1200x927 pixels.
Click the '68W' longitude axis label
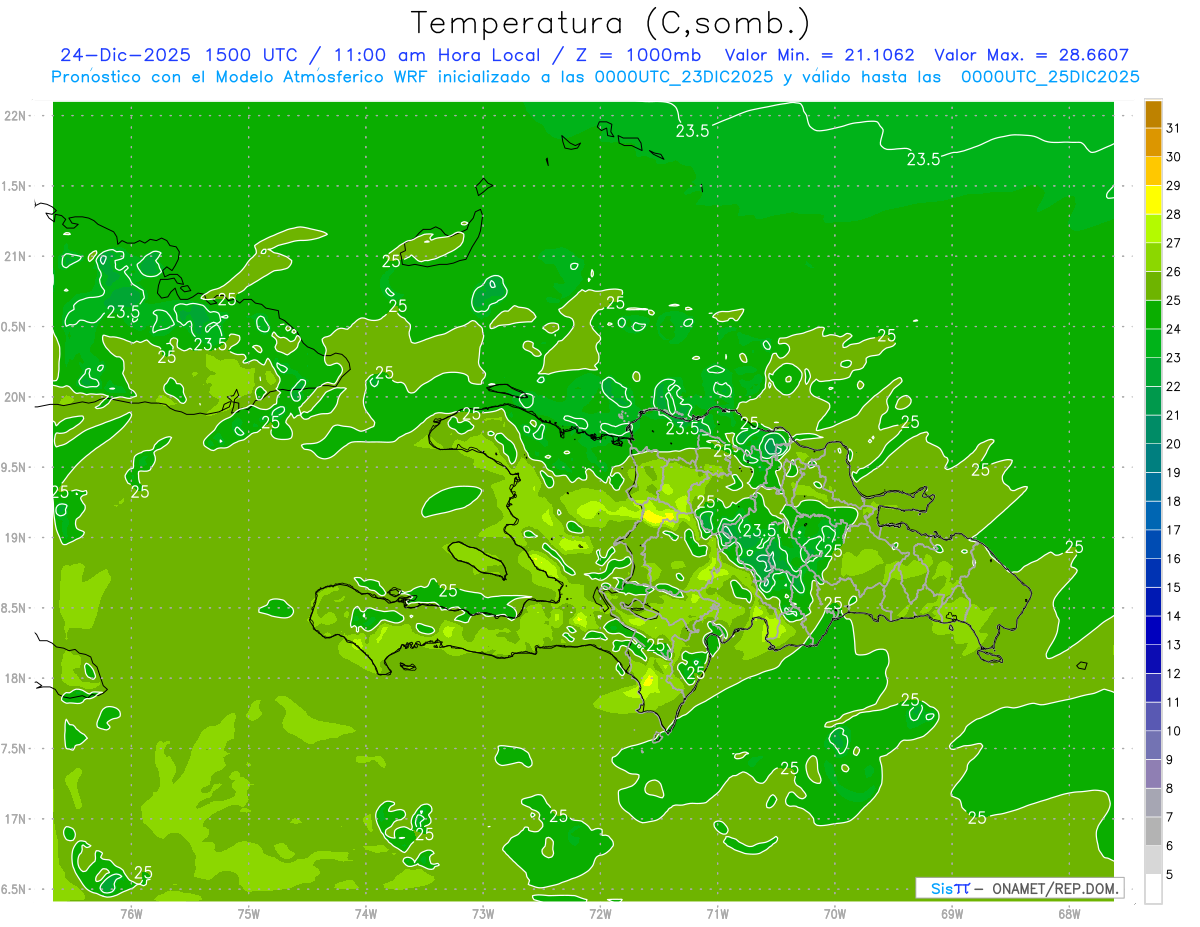1068,913
